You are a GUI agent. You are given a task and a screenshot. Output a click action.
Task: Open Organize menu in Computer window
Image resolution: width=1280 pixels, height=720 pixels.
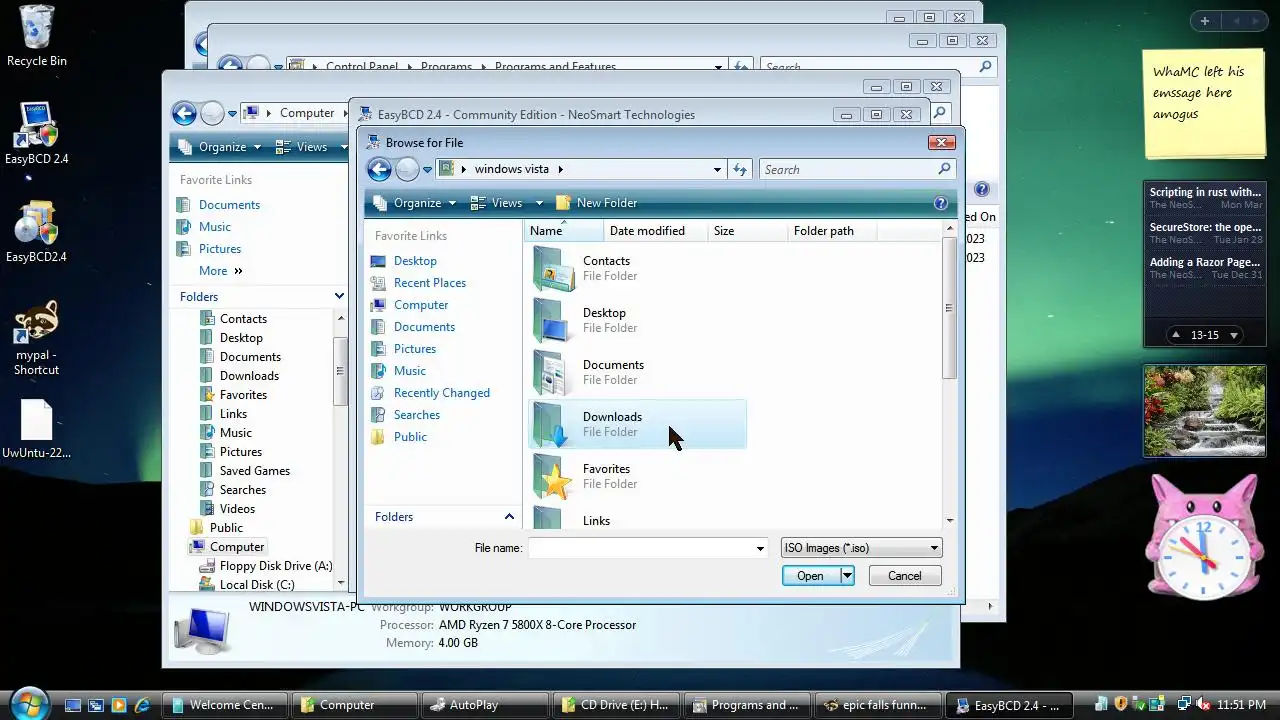pyautogui.click(x=219, y=147)
